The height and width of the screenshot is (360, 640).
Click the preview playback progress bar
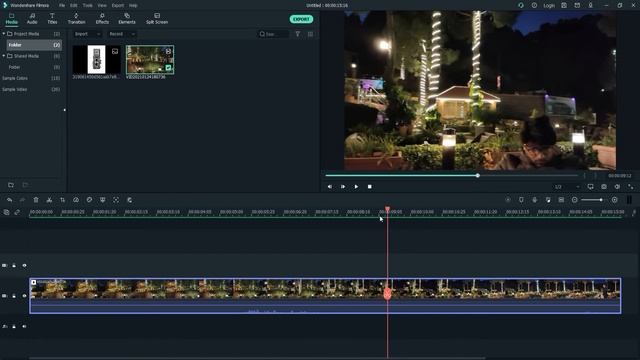(451, 176)
